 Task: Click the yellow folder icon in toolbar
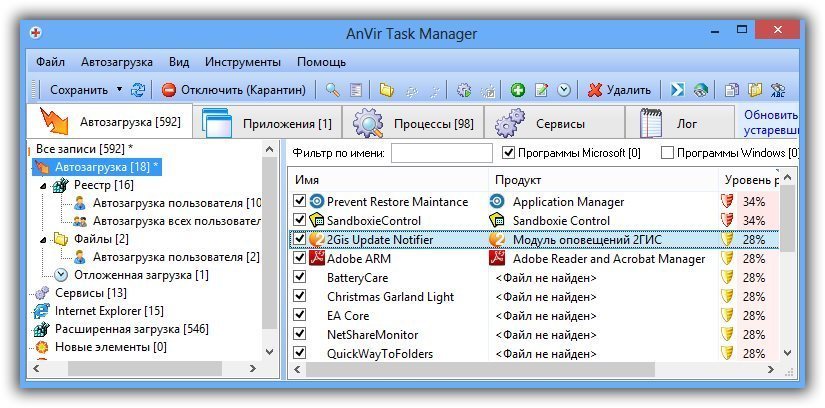[x=387, y=90]
